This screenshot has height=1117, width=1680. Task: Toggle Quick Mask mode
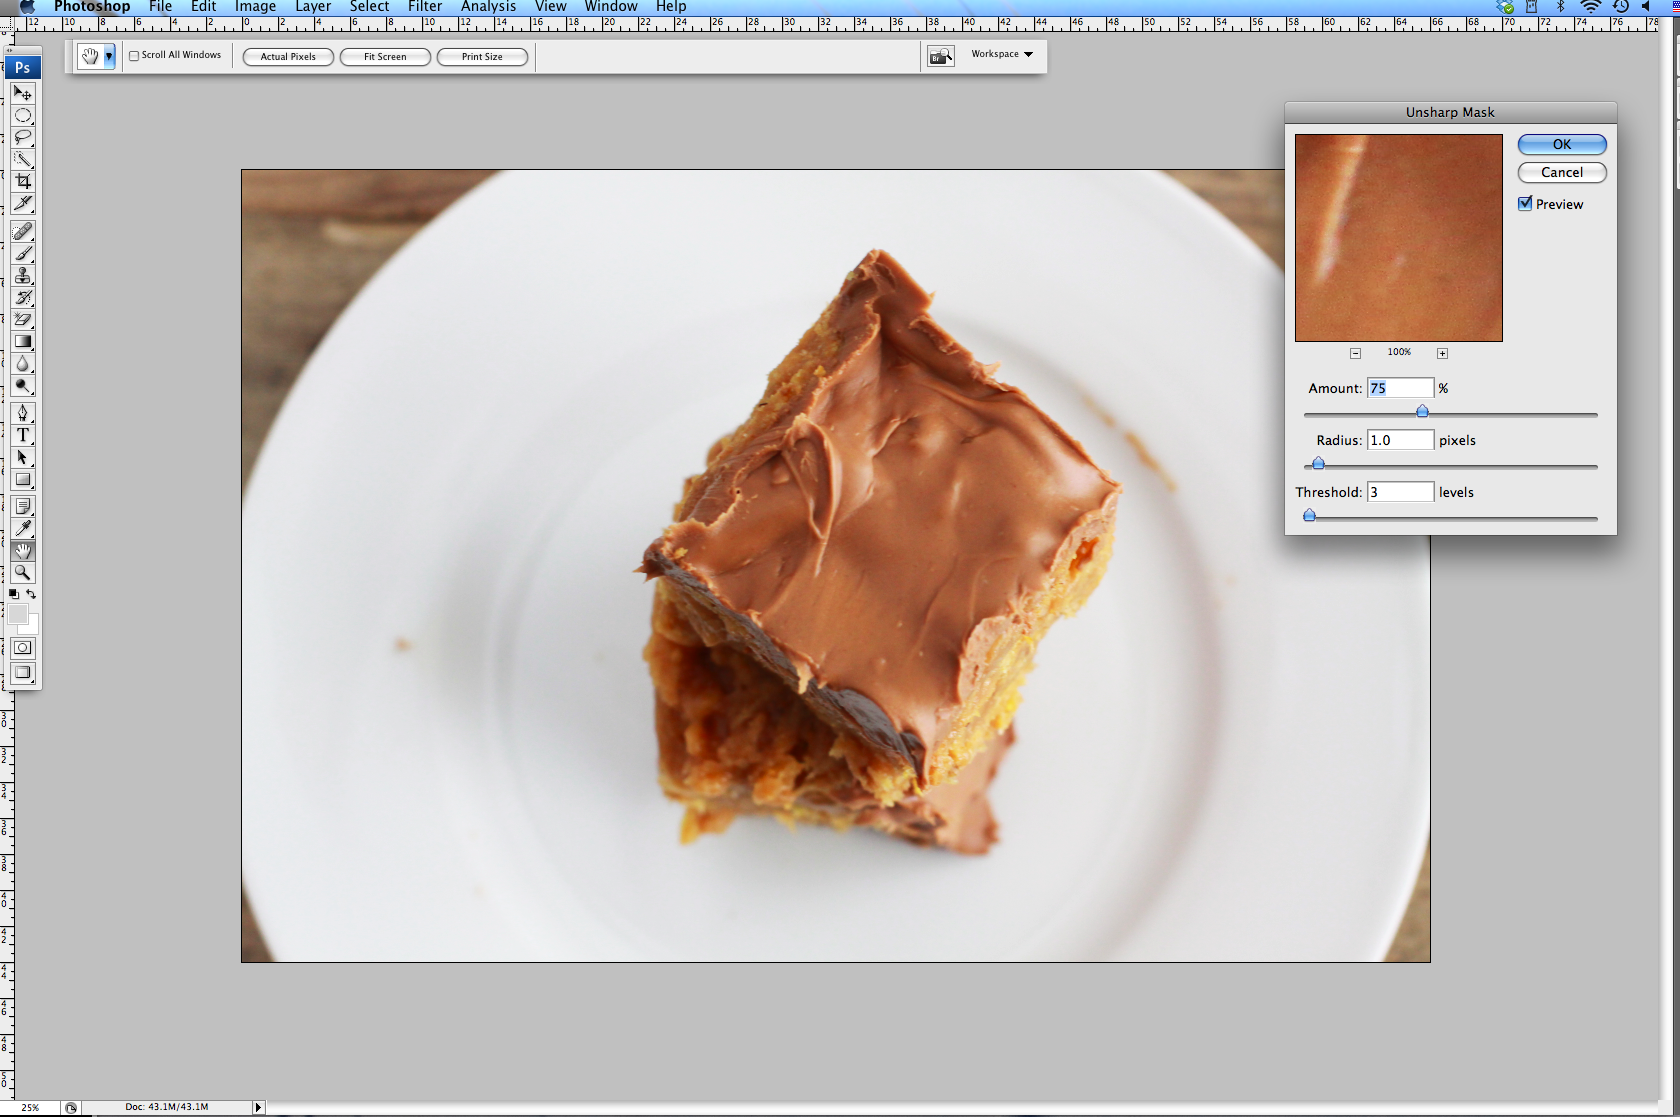click(x=23, y=647)
